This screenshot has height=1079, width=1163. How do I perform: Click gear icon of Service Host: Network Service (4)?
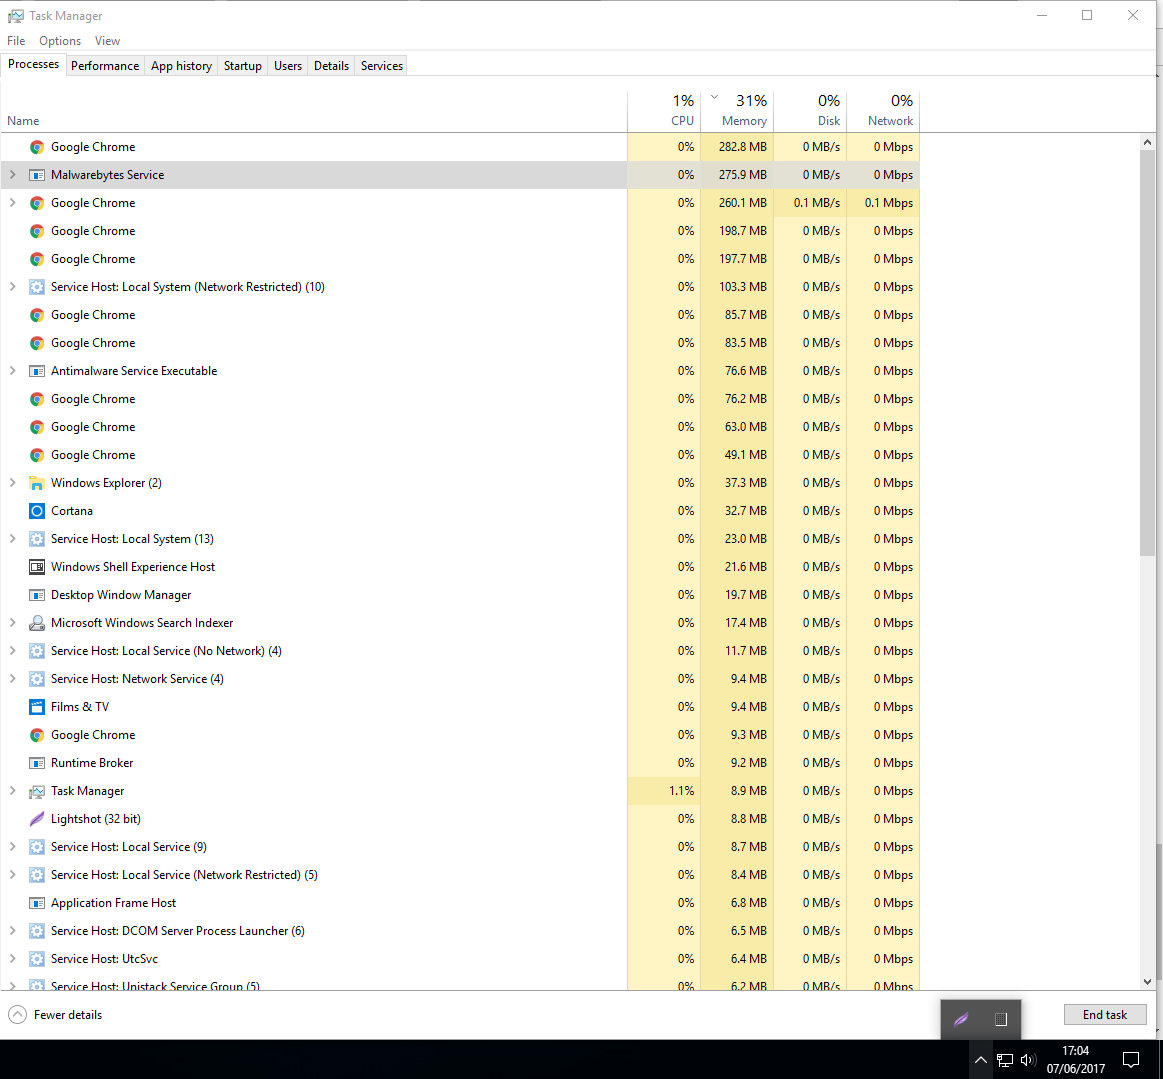point(36,679)
